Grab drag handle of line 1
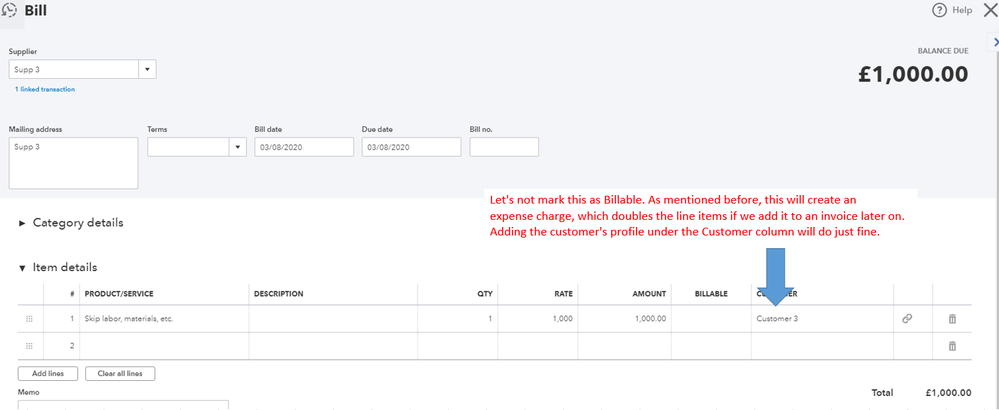Viewport: 999px width, 410px height. coord(29,318)
